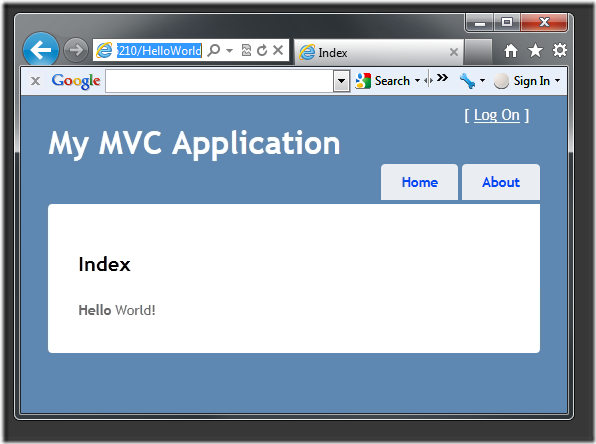Click the My MVC Application title
Image resolution: width=596 pixels, height=444 pixels.
tap(194, 144)
